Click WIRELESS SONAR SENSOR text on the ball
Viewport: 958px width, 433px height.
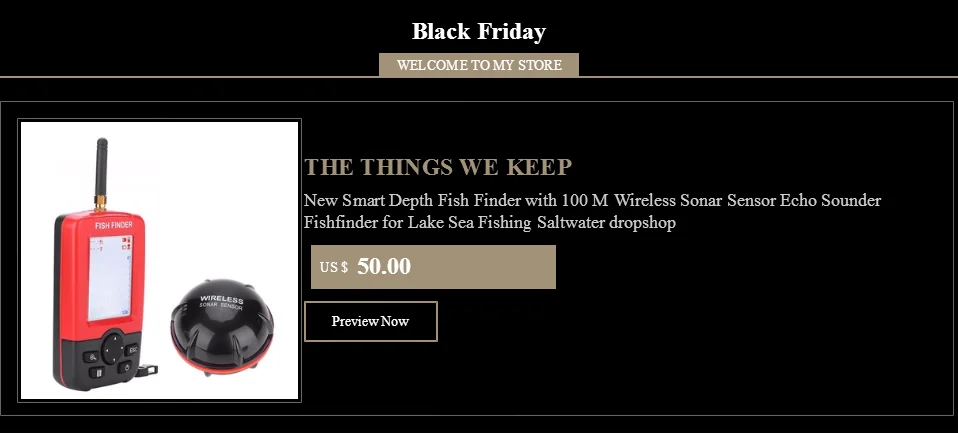click(222, 302)
